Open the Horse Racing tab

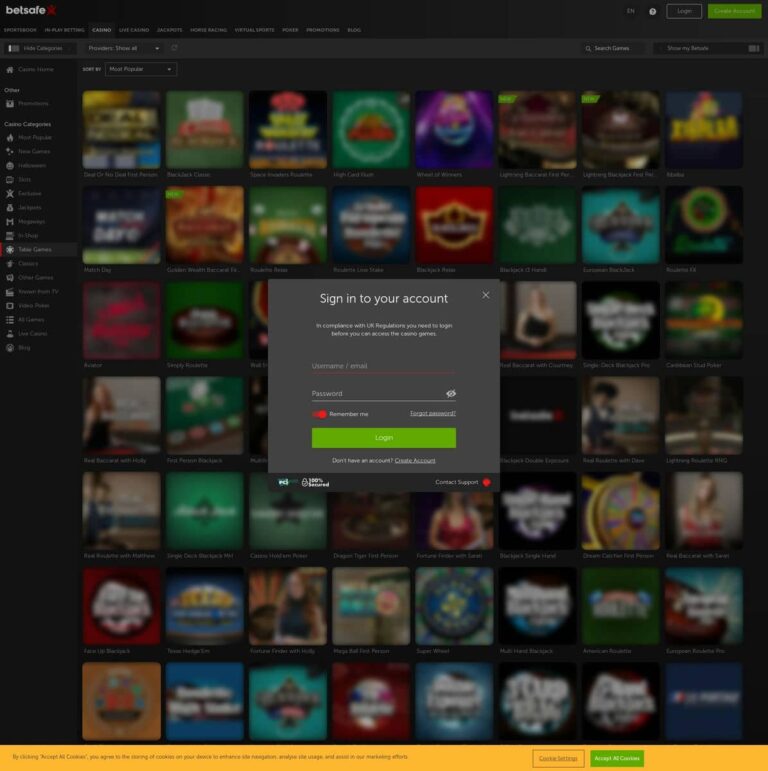pyautogui.click(x=208, y=30)
